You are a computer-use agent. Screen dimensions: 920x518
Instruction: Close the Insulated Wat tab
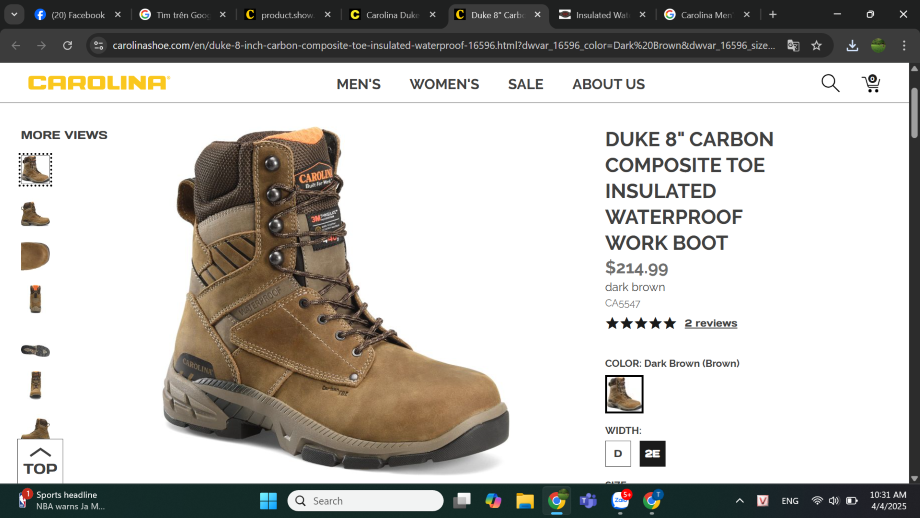point(642,15)
